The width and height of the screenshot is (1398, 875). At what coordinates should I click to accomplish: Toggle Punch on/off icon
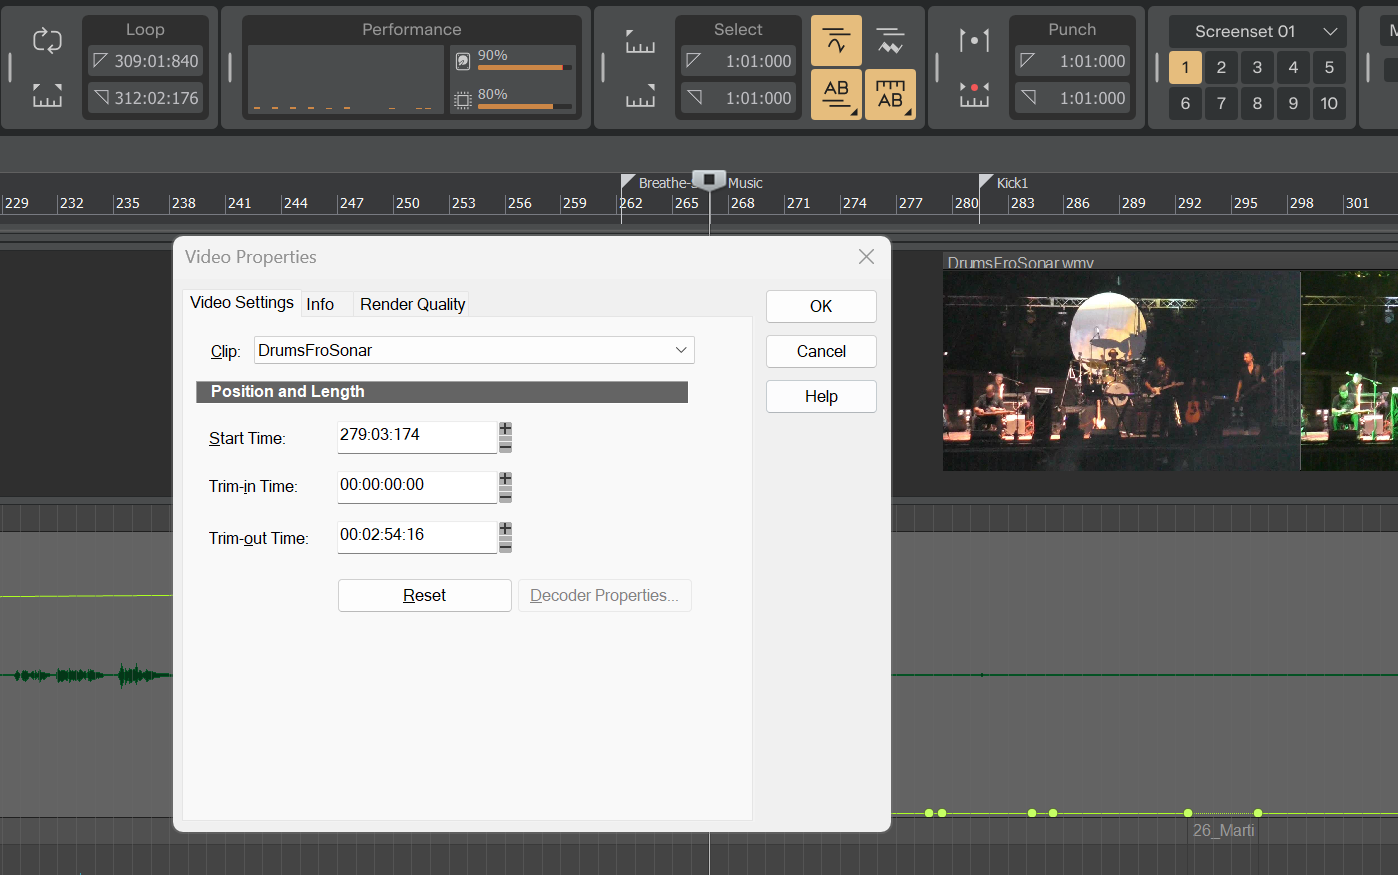pos(973,40)
